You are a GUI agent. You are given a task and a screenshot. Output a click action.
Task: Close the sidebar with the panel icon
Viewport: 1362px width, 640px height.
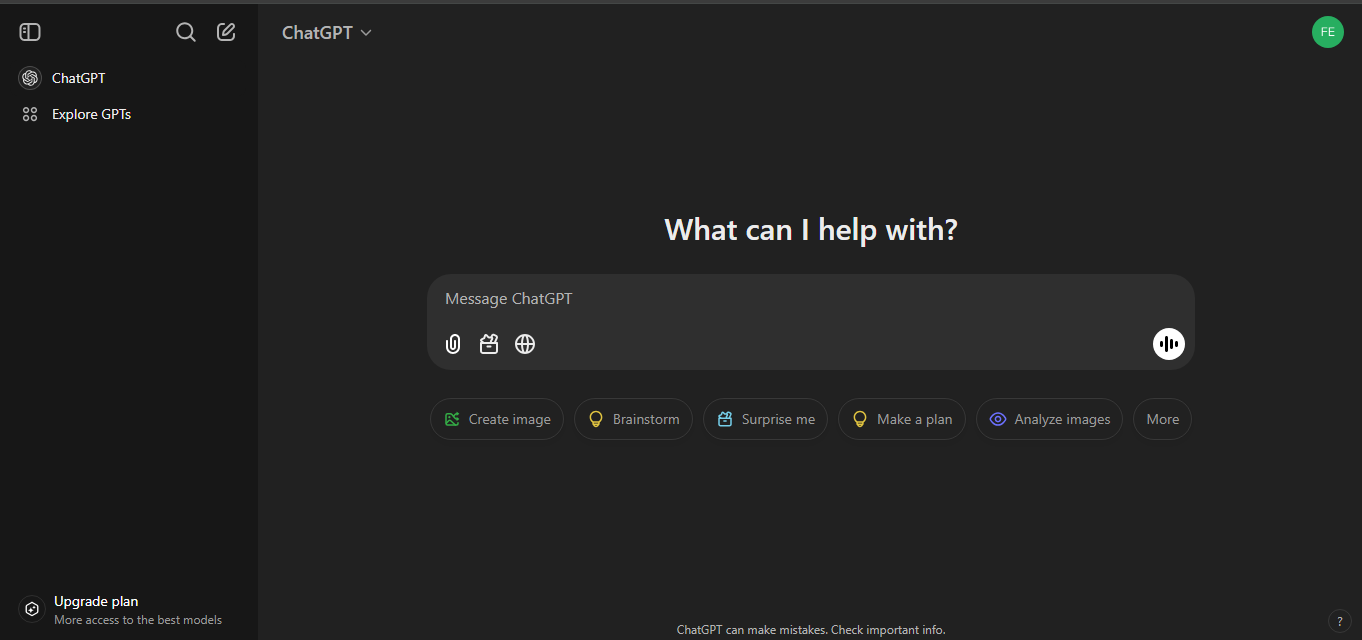(x=30, y=32)
